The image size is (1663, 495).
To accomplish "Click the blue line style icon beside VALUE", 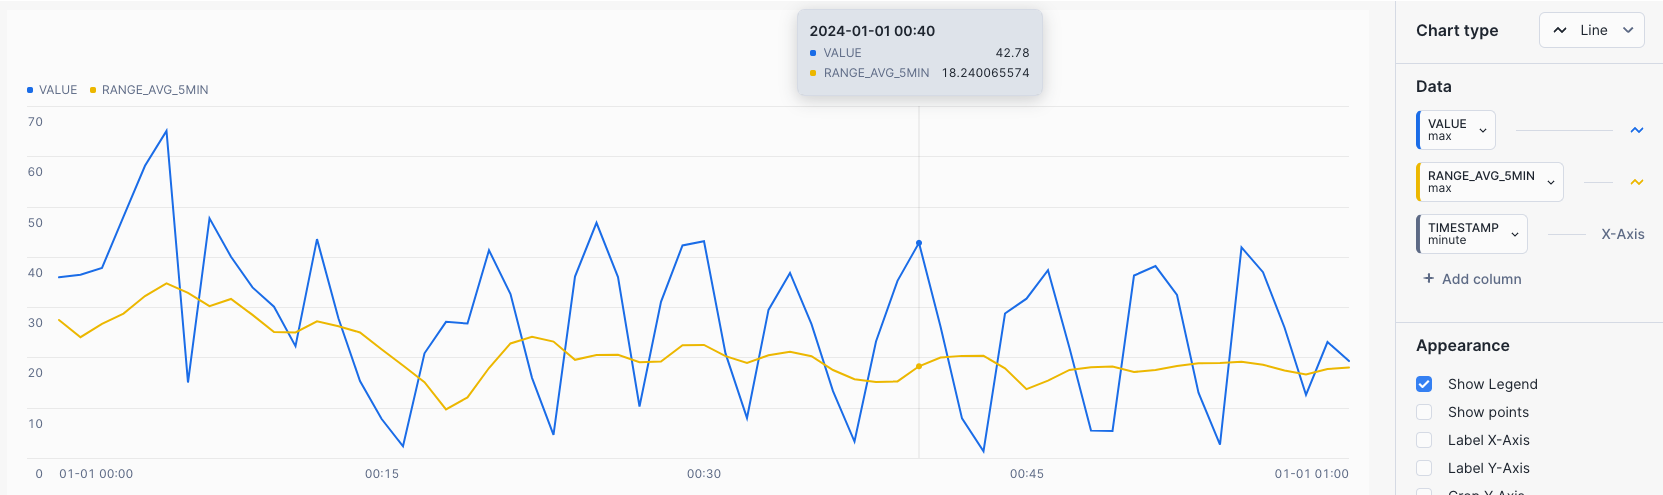I will pyautogui.click(x=1637, y=130).
